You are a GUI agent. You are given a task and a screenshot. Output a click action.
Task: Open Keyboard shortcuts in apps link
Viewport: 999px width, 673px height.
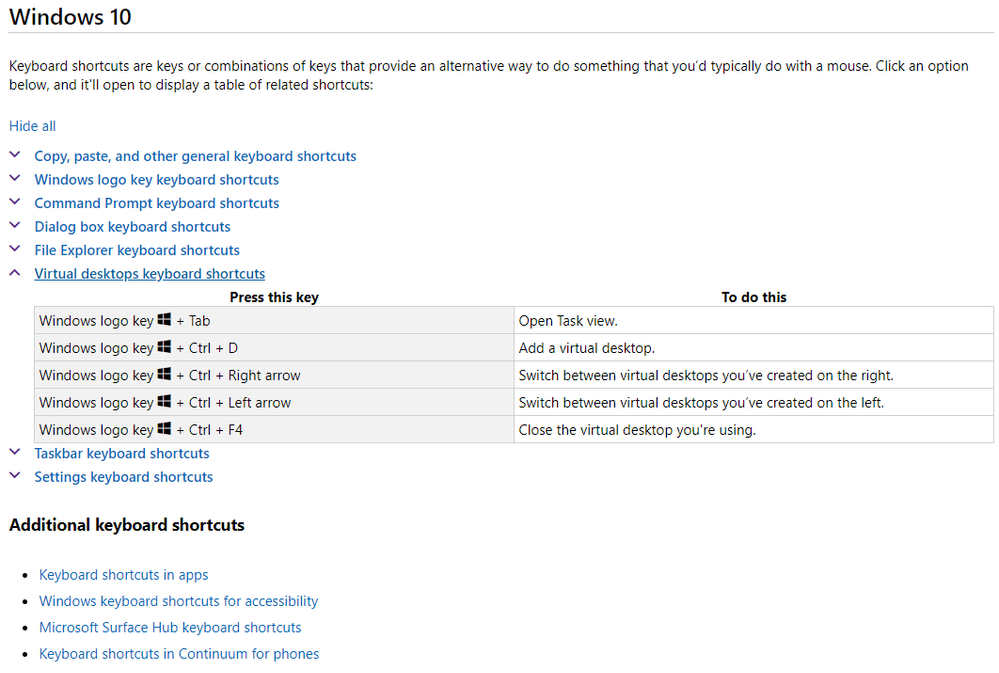tap(124, 575)
